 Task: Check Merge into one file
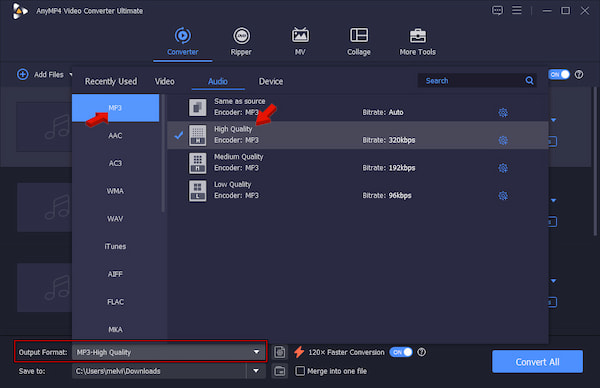click(300, 371)
